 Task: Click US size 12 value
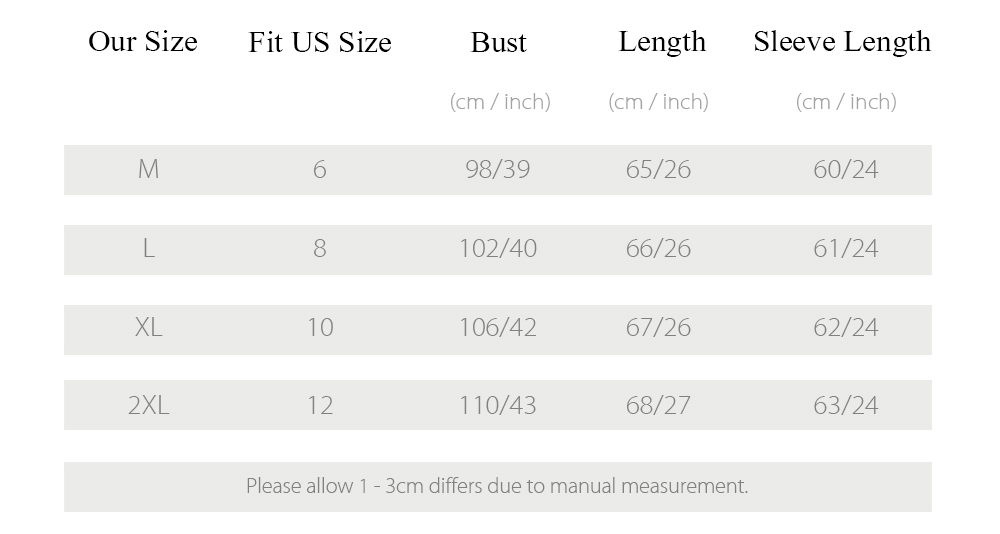320,406
